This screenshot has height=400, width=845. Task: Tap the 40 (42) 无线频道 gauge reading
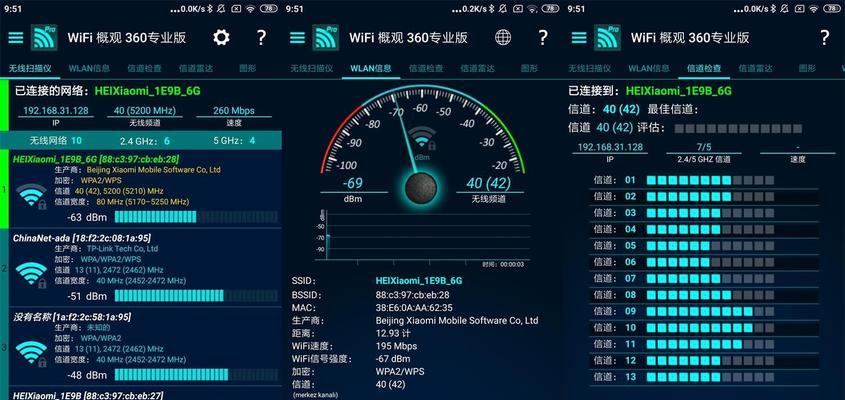488,183
